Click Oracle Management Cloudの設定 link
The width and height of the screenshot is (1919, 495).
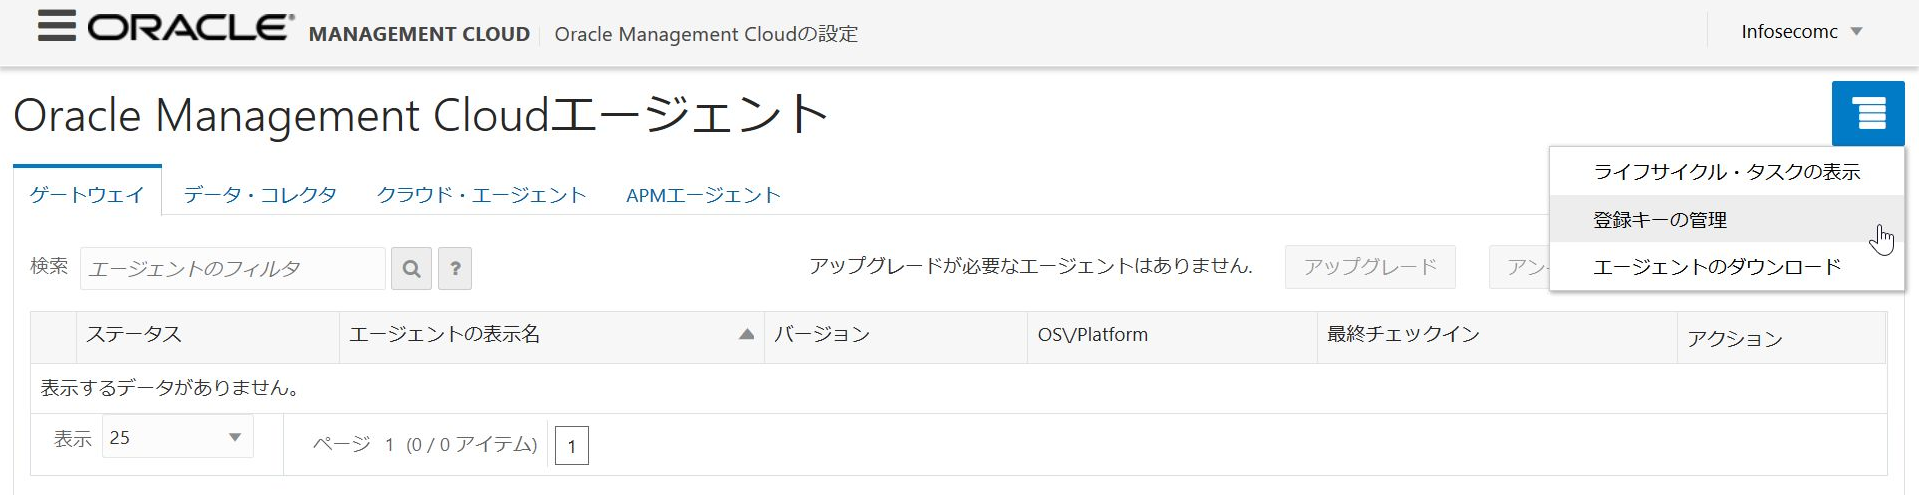[x=706, y=34]
